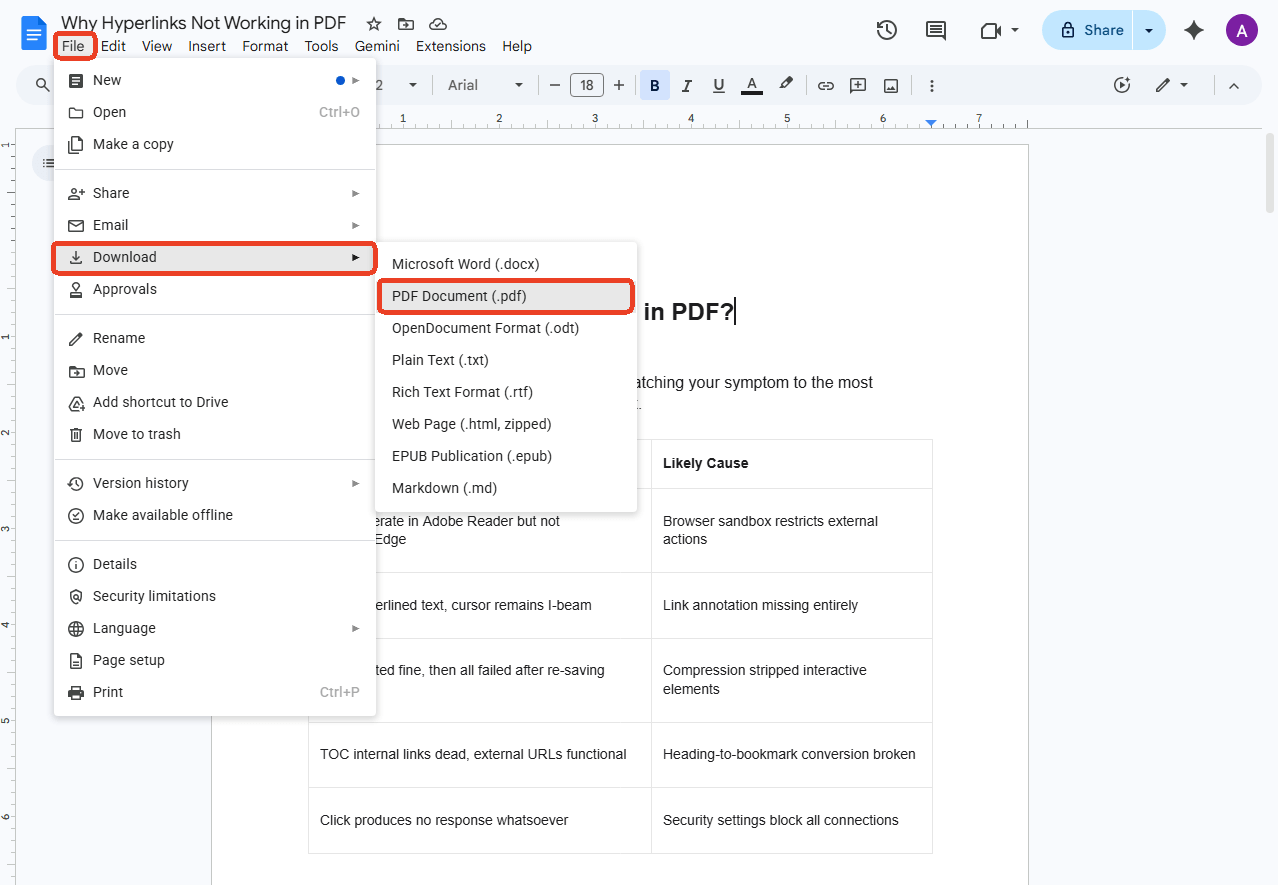Insert a link using the link icon

(x=826, y=85)
